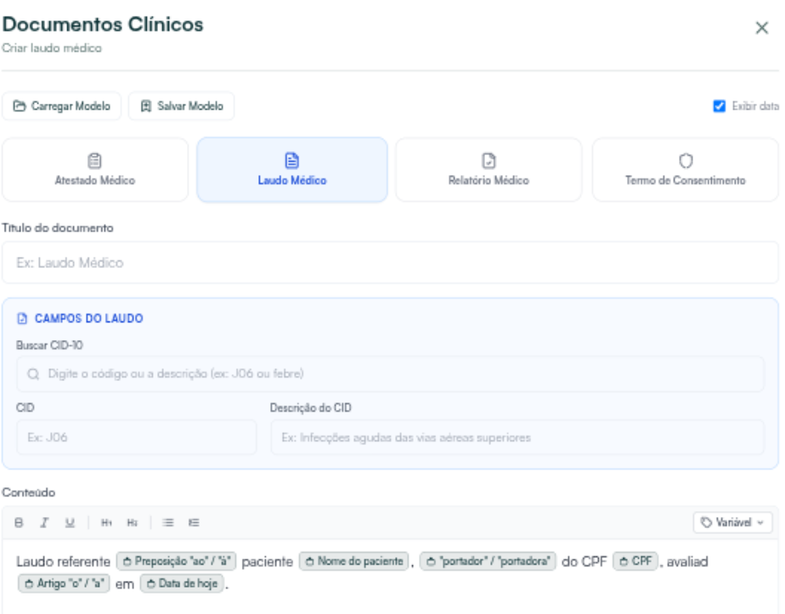The image size is (785, 614).
Task: Apply Heading 2 style
Action: click(132, 523)
